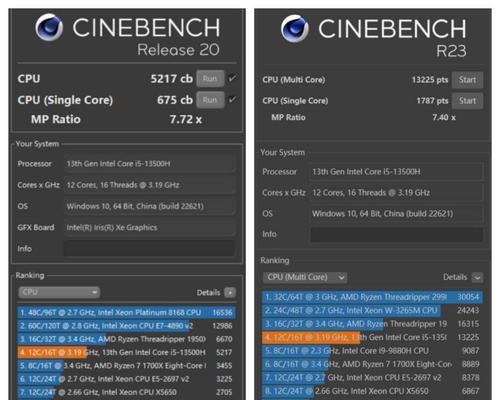
Task: Select the Threadripper 19 row scoring 16315
Action: 373,324
